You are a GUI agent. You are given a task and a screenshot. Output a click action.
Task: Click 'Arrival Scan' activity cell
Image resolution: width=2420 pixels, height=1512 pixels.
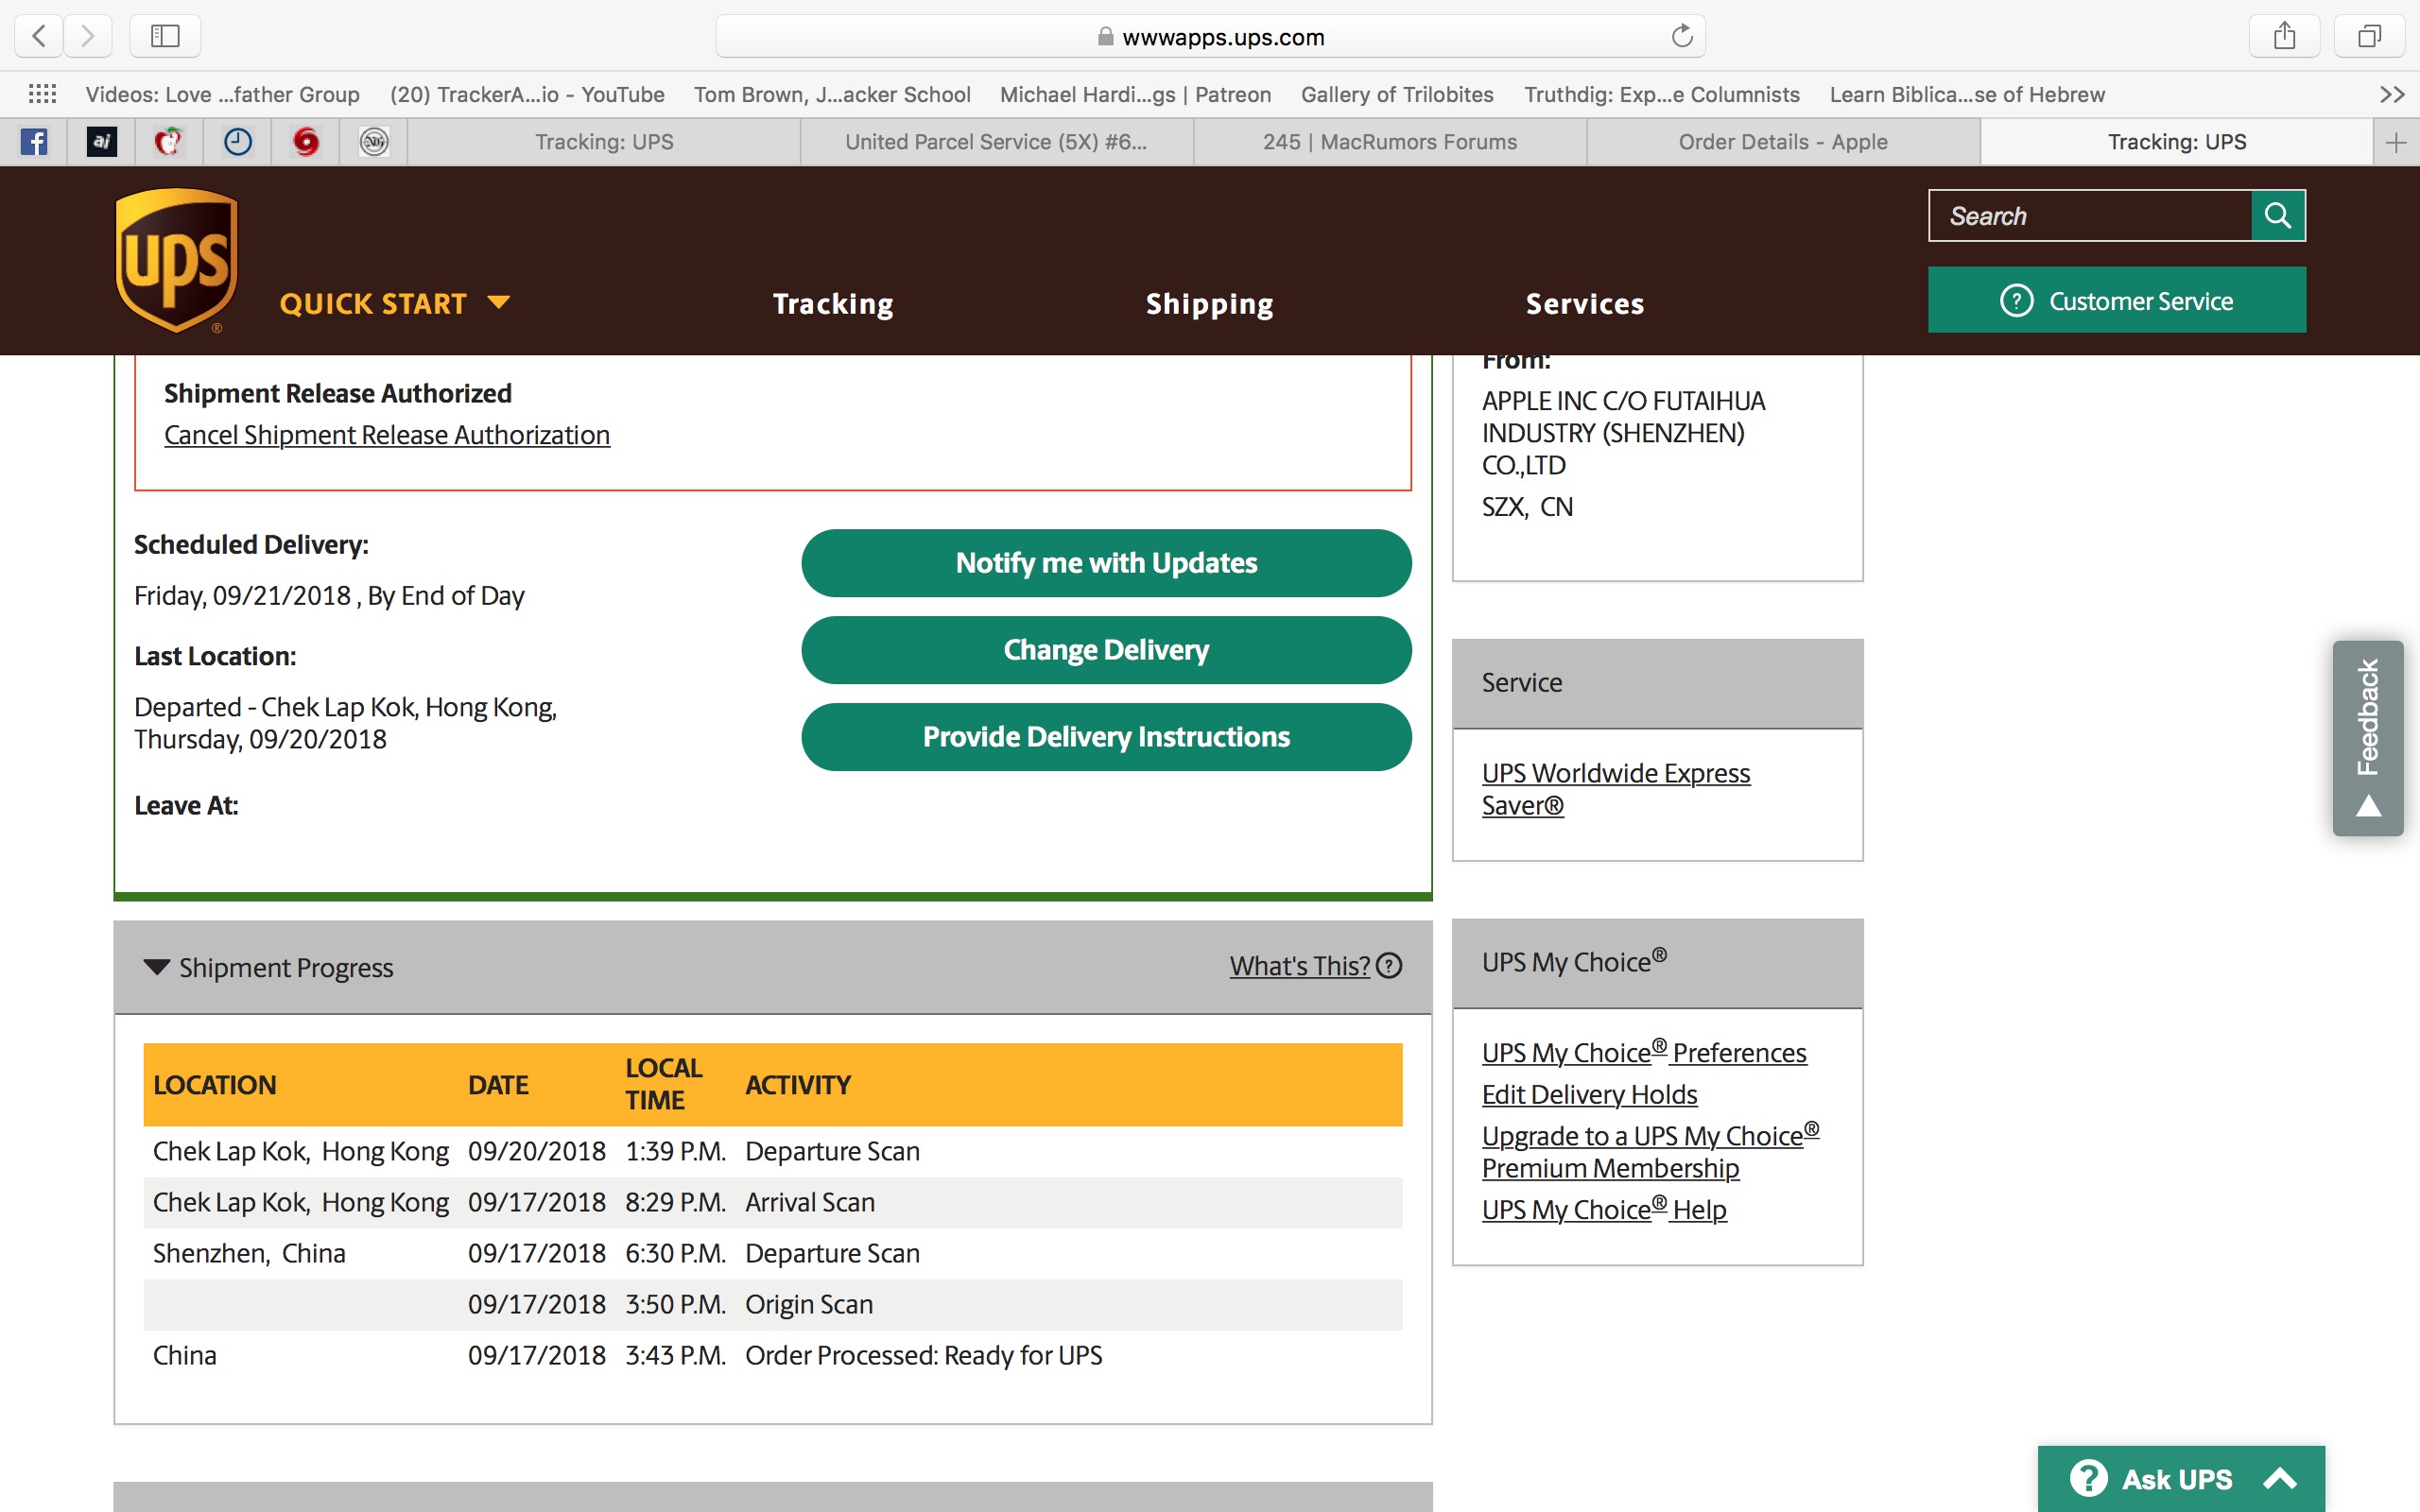(810, 1202)
